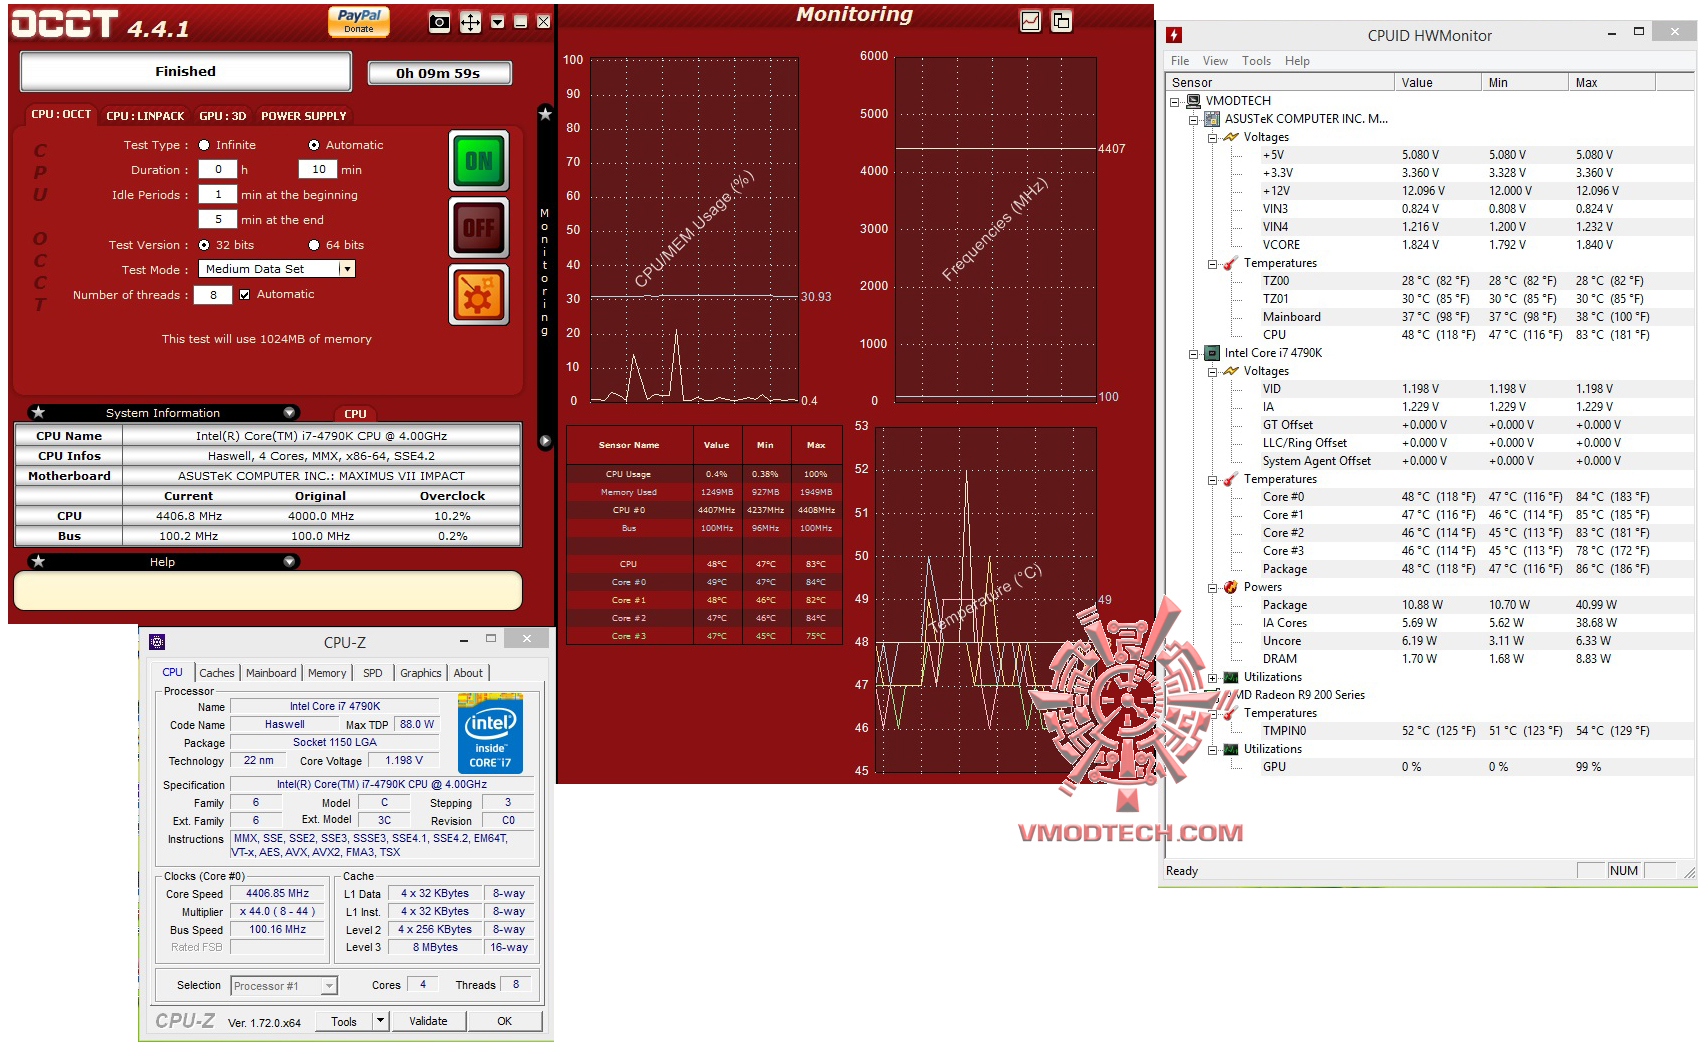This screenshot has height=1042, width=1698.
Task: Open OCCT settings via the orange gear icon
Action: (478, 295)
